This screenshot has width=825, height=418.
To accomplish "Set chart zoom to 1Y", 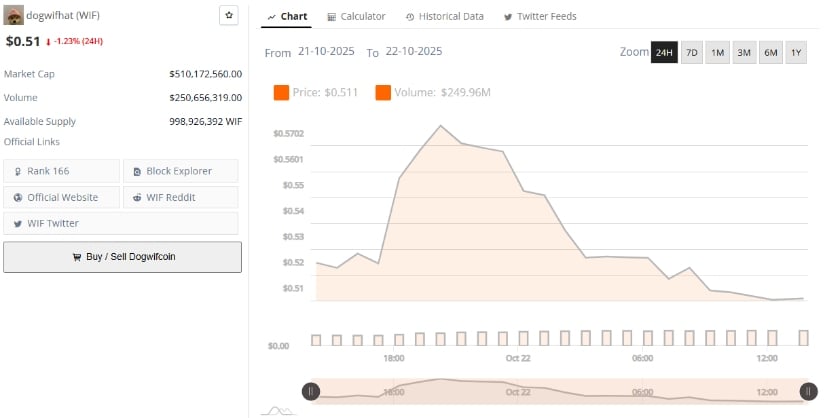I will [795, 52].
